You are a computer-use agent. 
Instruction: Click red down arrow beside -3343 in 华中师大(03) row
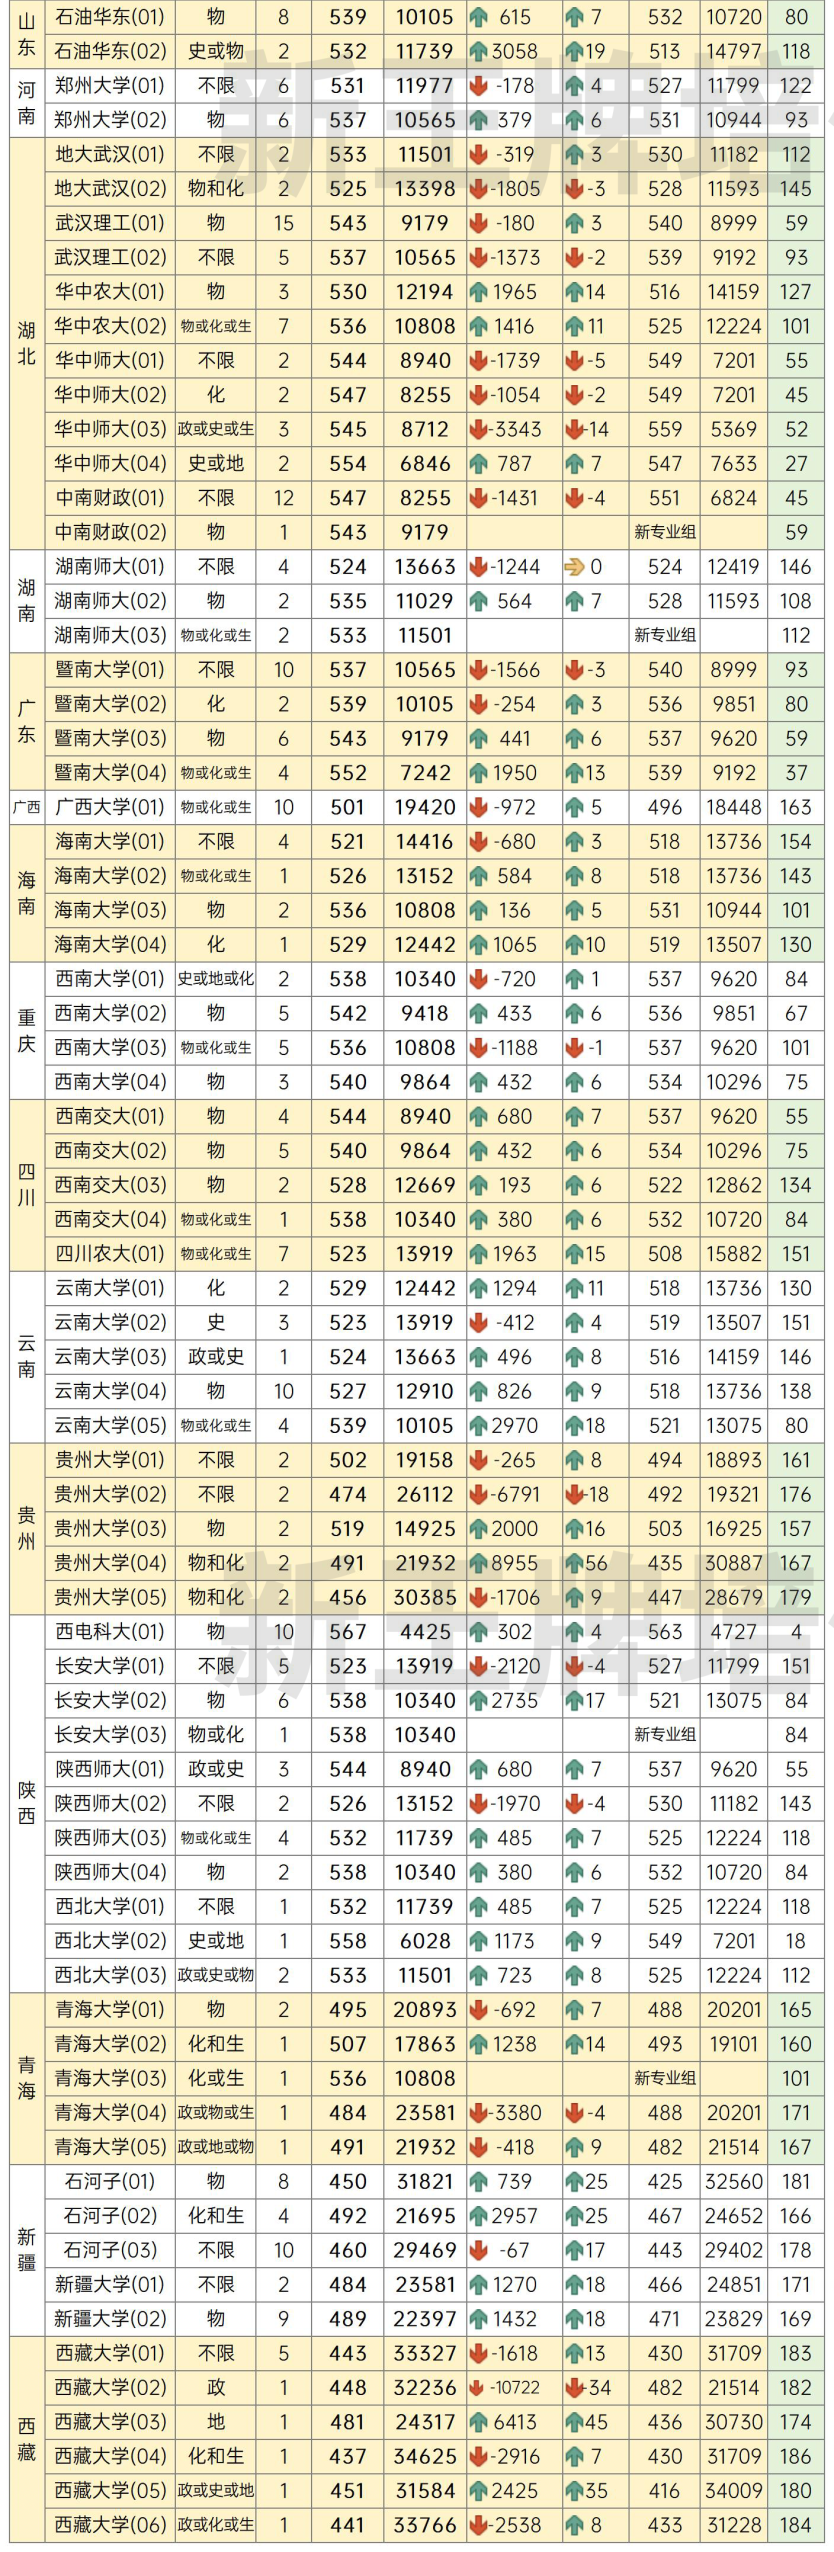478,429
